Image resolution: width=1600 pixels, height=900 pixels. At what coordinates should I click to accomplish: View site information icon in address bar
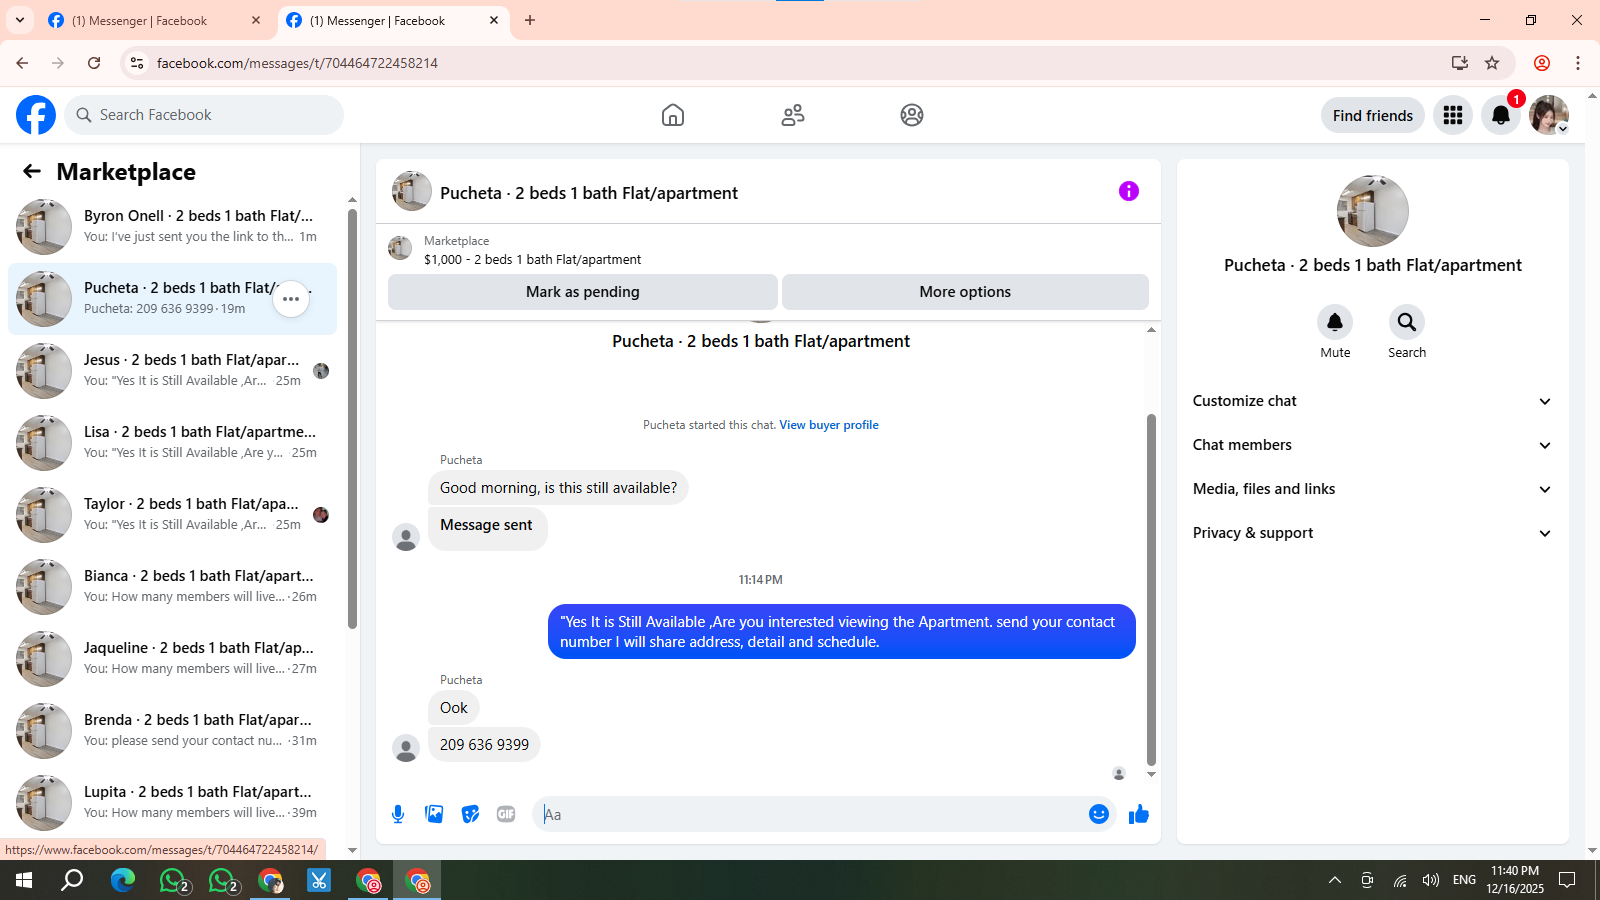coord(137,63)
